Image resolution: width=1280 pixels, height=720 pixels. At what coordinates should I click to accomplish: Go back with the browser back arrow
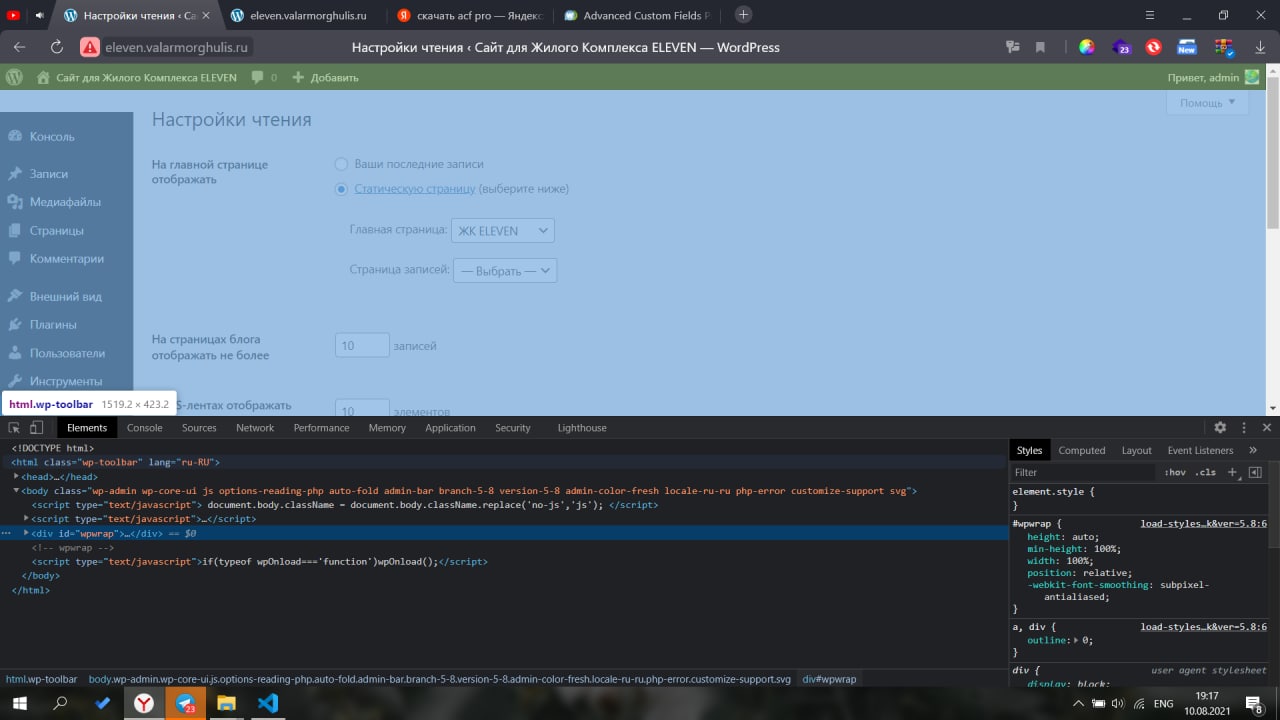click(19, 47)
